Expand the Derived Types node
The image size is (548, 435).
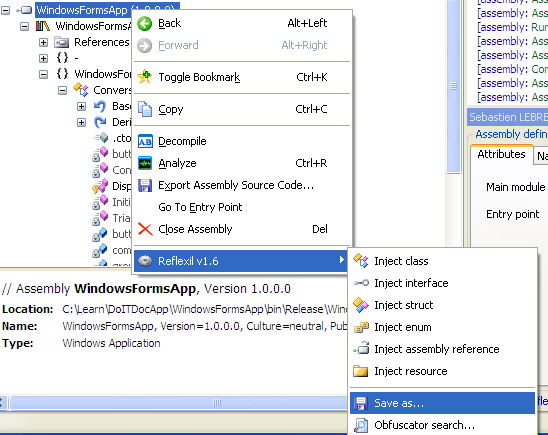81,122
